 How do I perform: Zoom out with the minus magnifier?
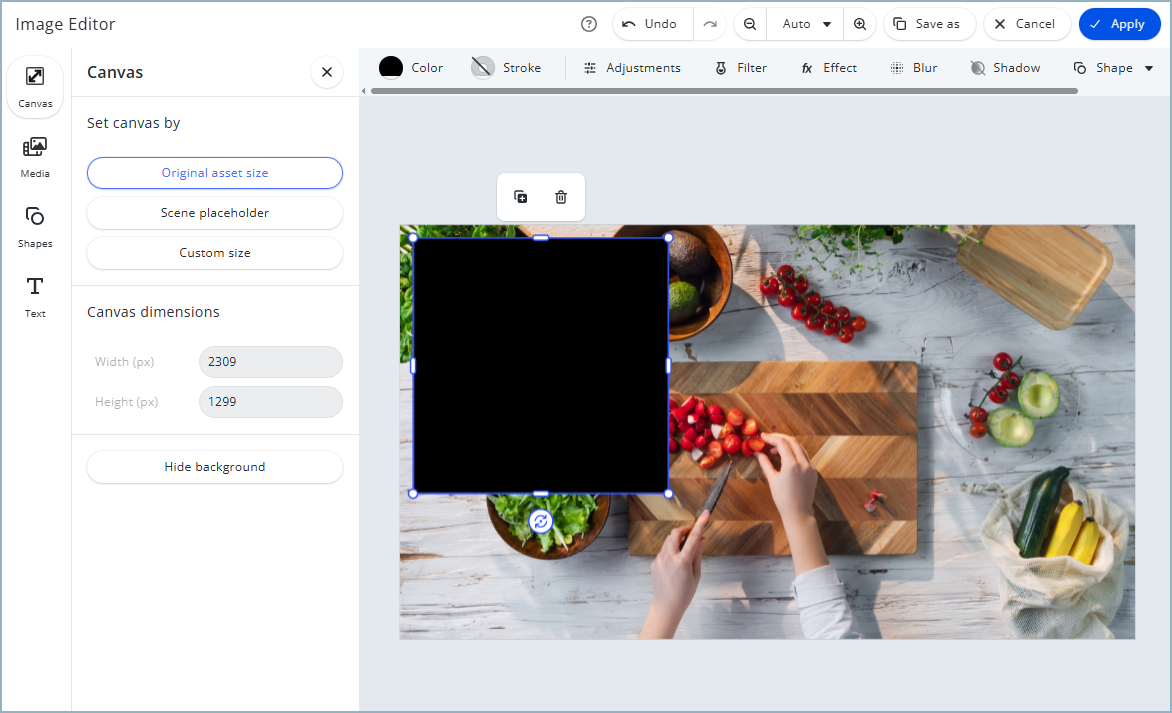coord(750,24)
